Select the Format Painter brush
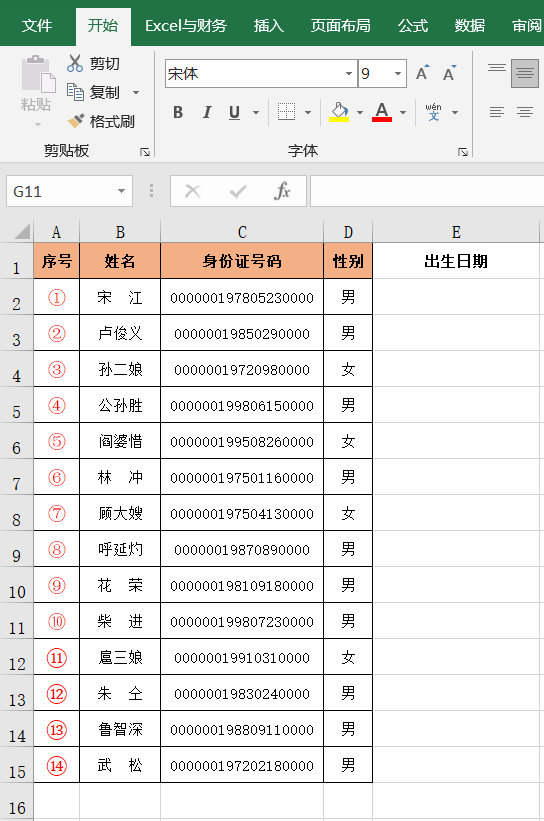This screenshot has height=821, width=544. (x=75, y=121)
